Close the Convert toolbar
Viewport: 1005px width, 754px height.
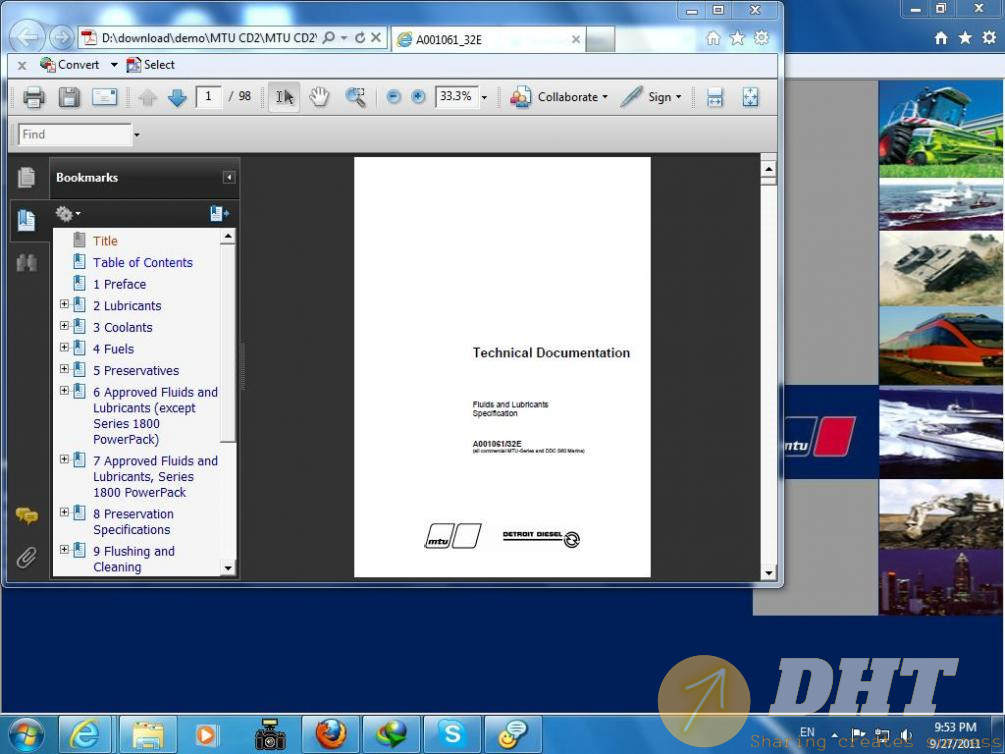point(22,65)
